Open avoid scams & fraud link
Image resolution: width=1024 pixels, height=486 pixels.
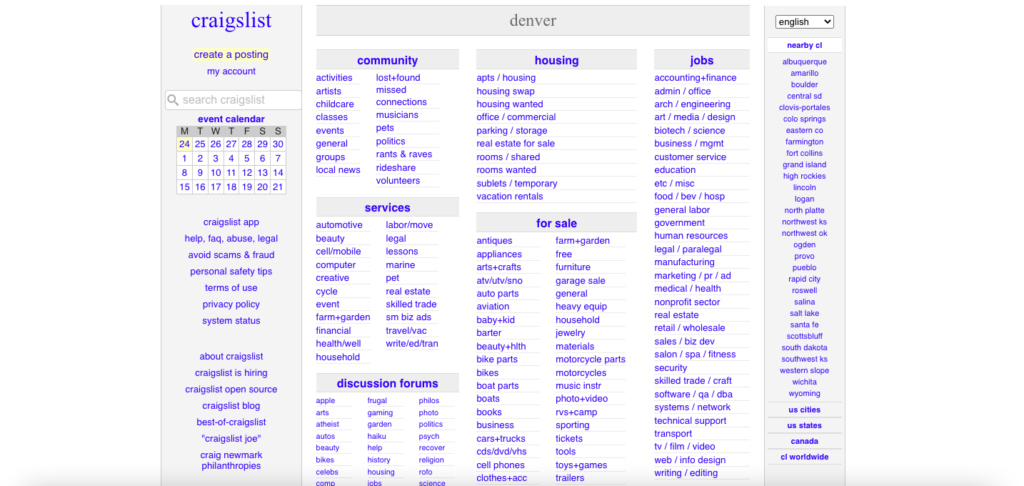pyautogui.click(x=231, y=255)
